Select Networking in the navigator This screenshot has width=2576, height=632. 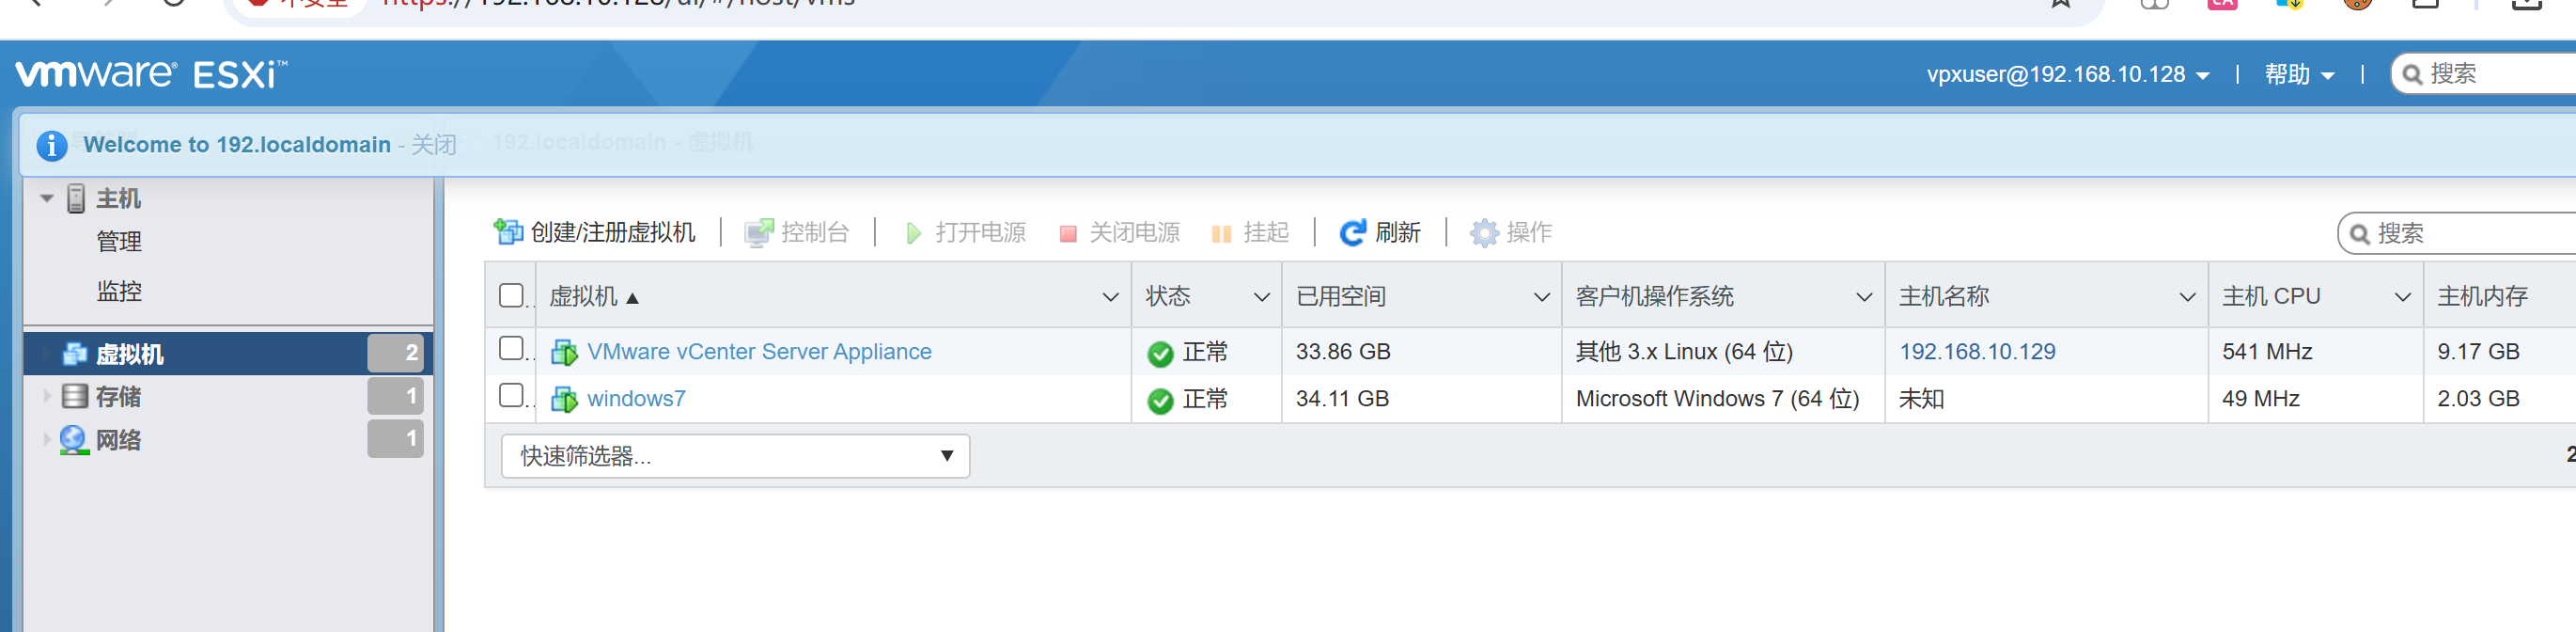[118, 440]
